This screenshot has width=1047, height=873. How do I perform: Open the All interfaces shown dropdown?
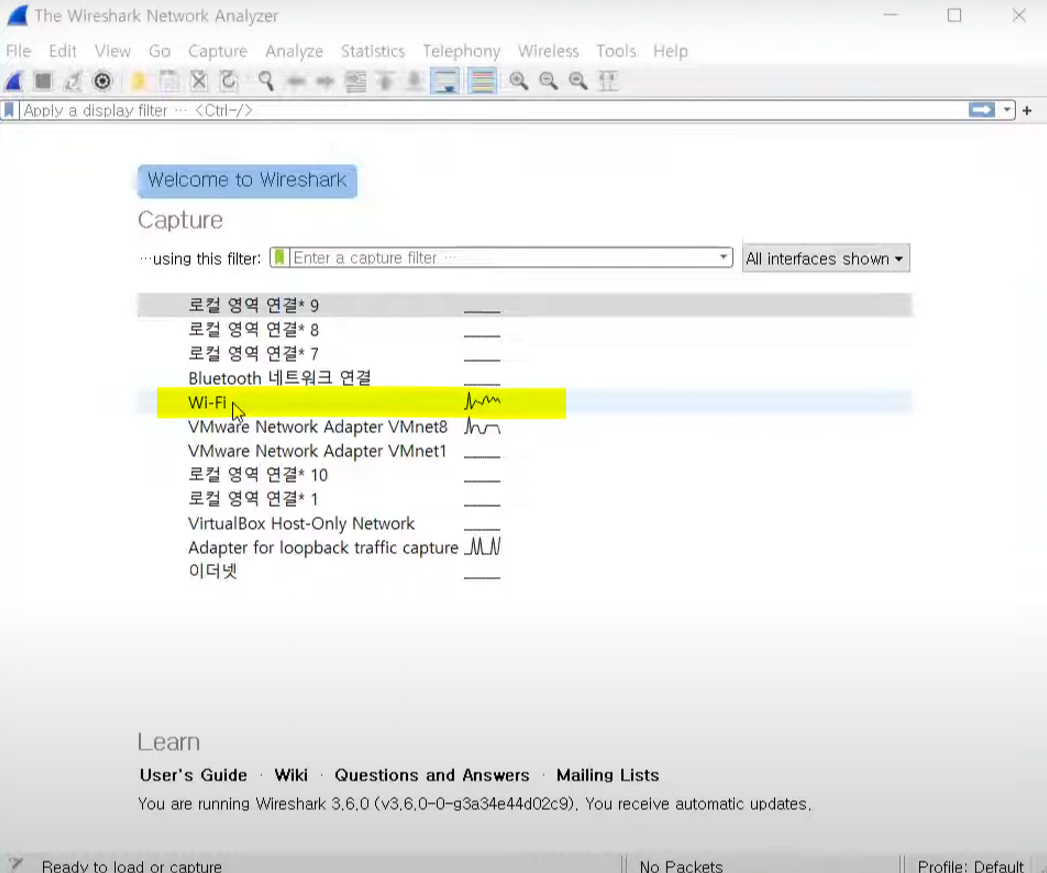click(826, 258)
